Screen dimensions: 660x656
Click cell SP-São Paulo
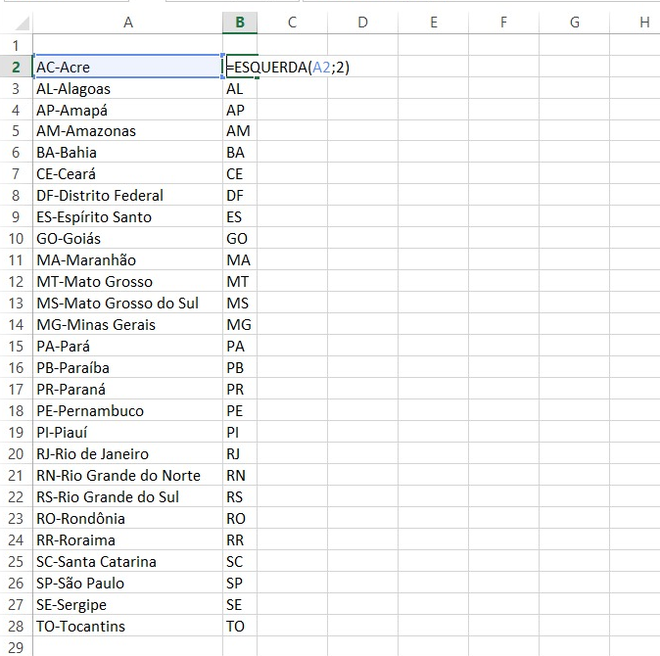(x=128, y=583)
